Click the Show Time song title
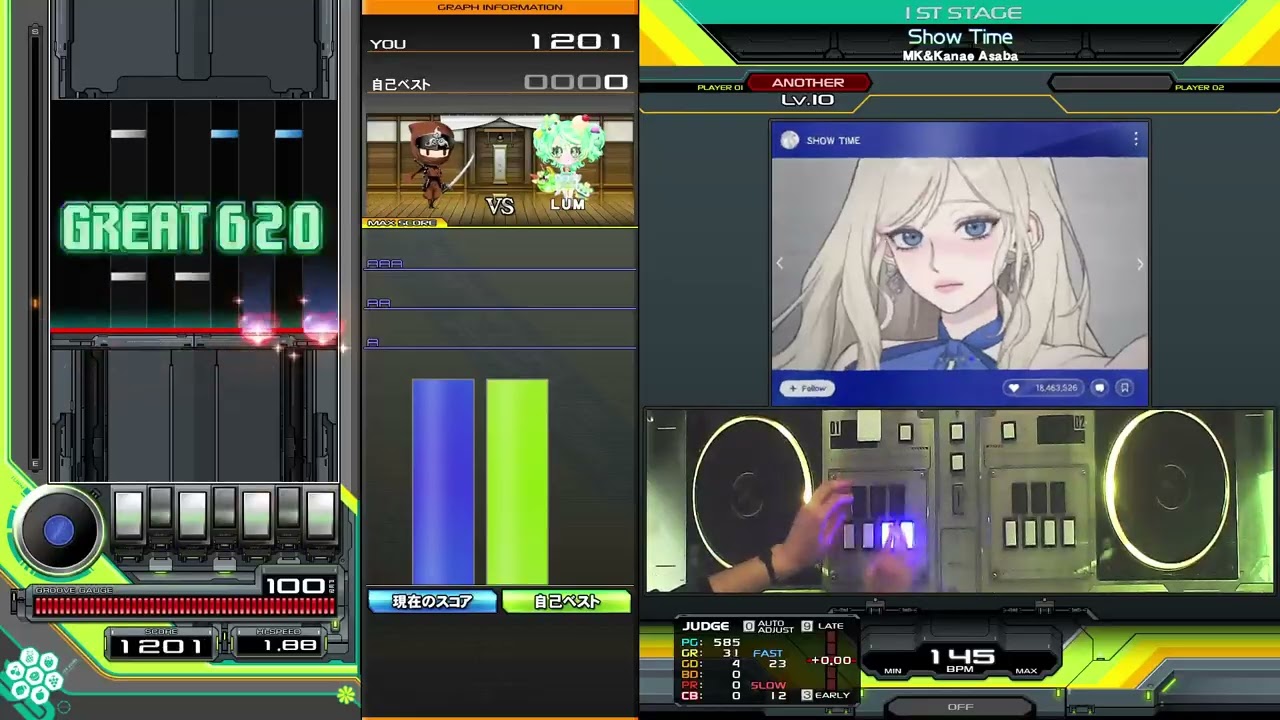Image resolution: width=1280 pixels, height=720 pixels. [x=960, y=37]
